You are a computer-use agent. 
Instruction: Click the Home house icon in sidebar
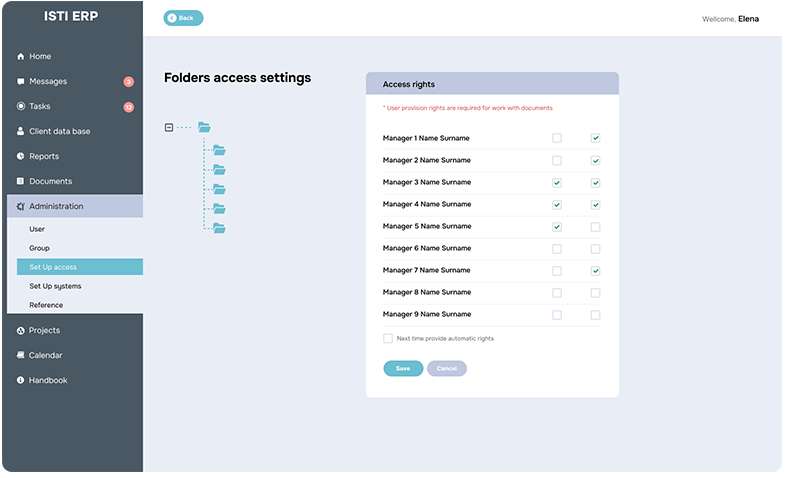(x=21, y=57)
